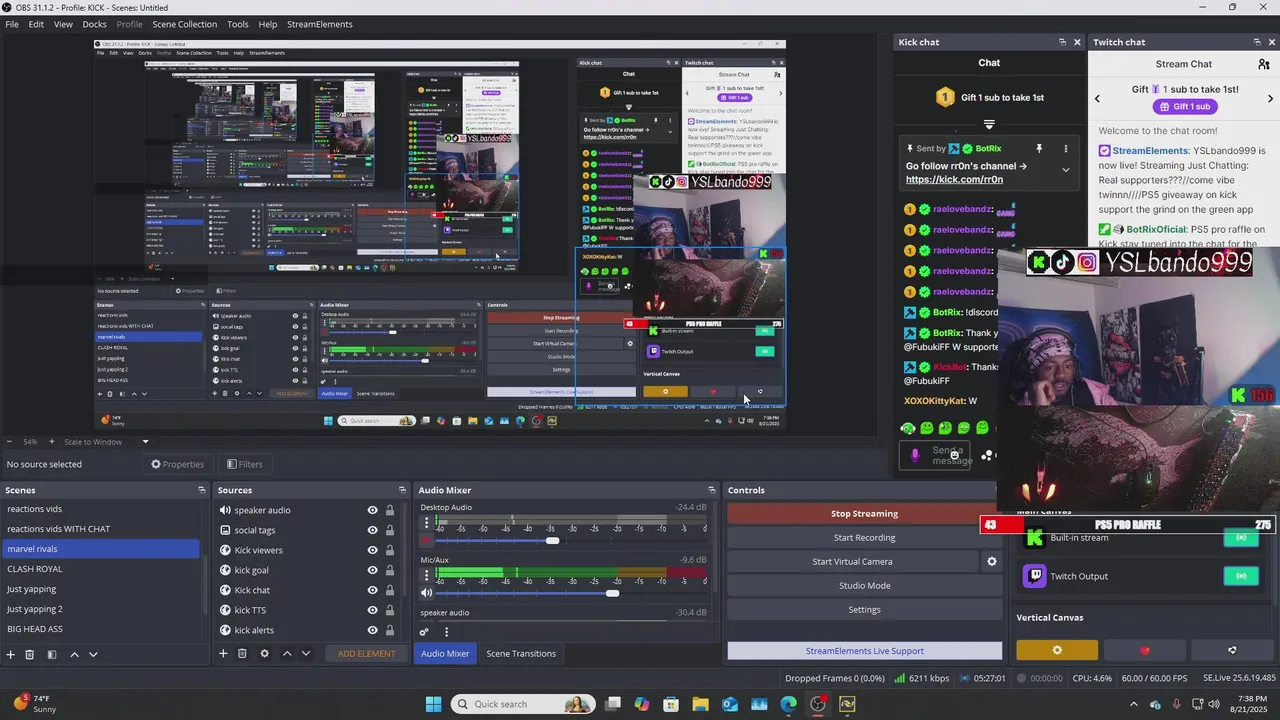This screenshot has width=1280, height=720.
Task: Expand Kick pinned message chevron
Action: [x=1065, y=170]
